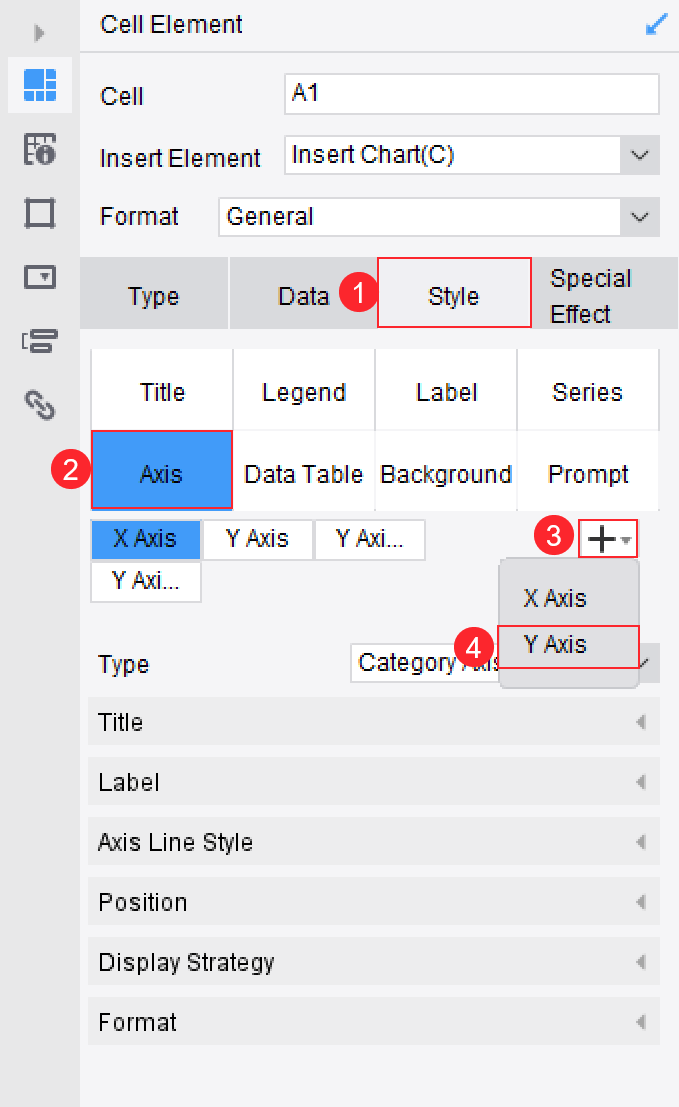The height and width of the screenshot is (1107, 679).
Task: Expand the Axis Line Style section
Action: tap(374, 842)
